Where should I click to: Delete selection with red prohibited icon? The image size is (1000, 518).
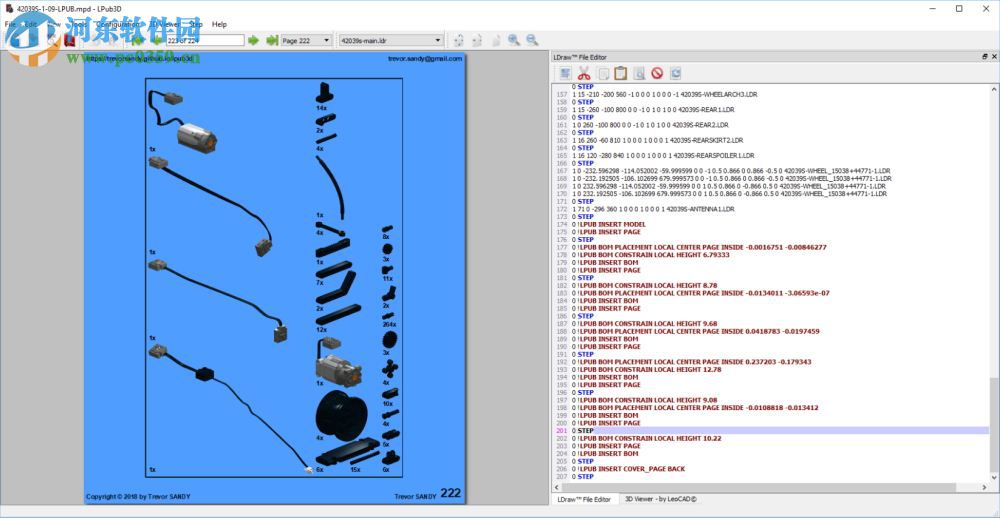[x=658, y=73]
